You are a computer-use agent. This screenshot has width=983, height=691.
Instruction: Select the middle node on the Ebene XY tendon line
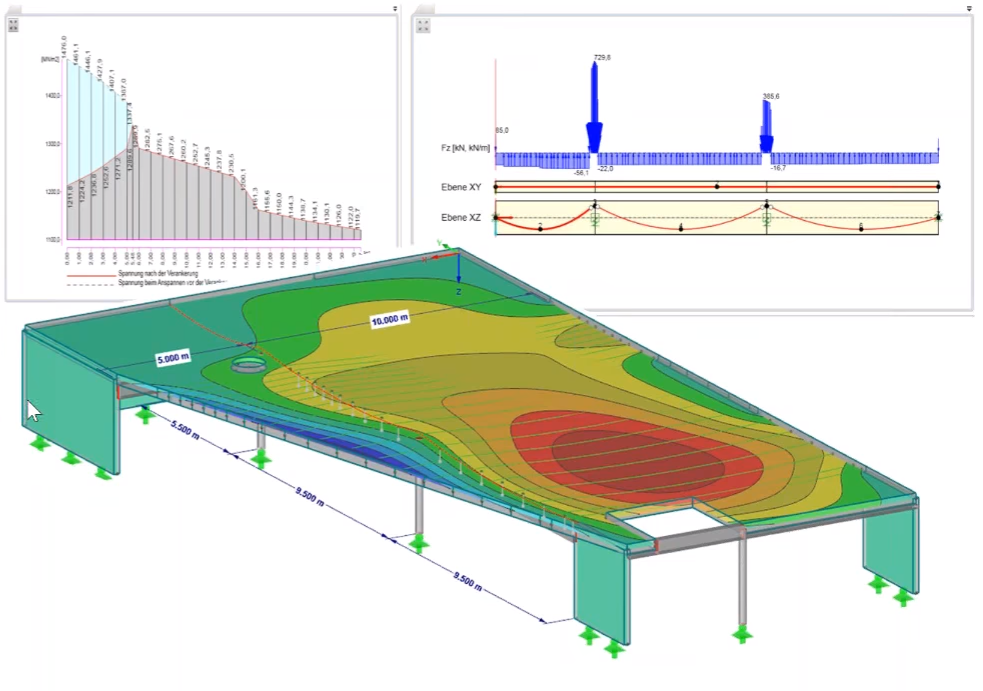717,186
